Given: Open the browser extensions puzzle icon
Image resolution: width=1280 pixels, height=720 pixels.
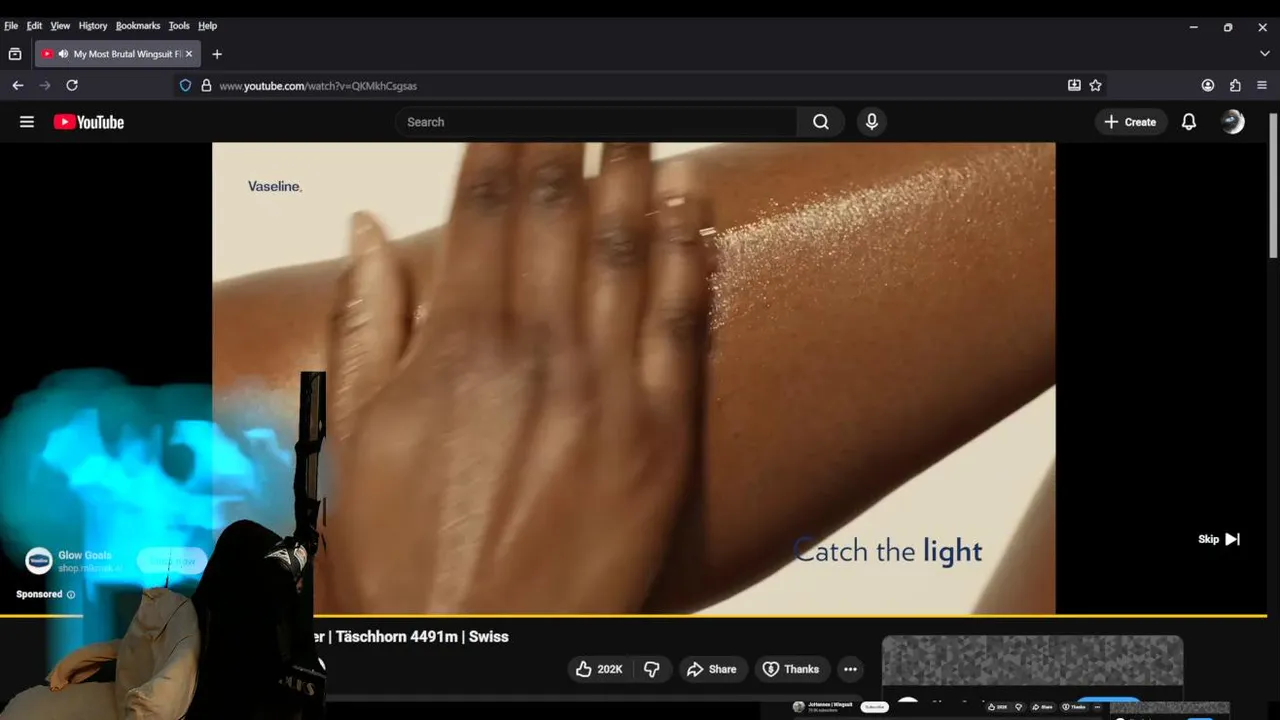Looking at the screenshot, I should coord(1235,85).
